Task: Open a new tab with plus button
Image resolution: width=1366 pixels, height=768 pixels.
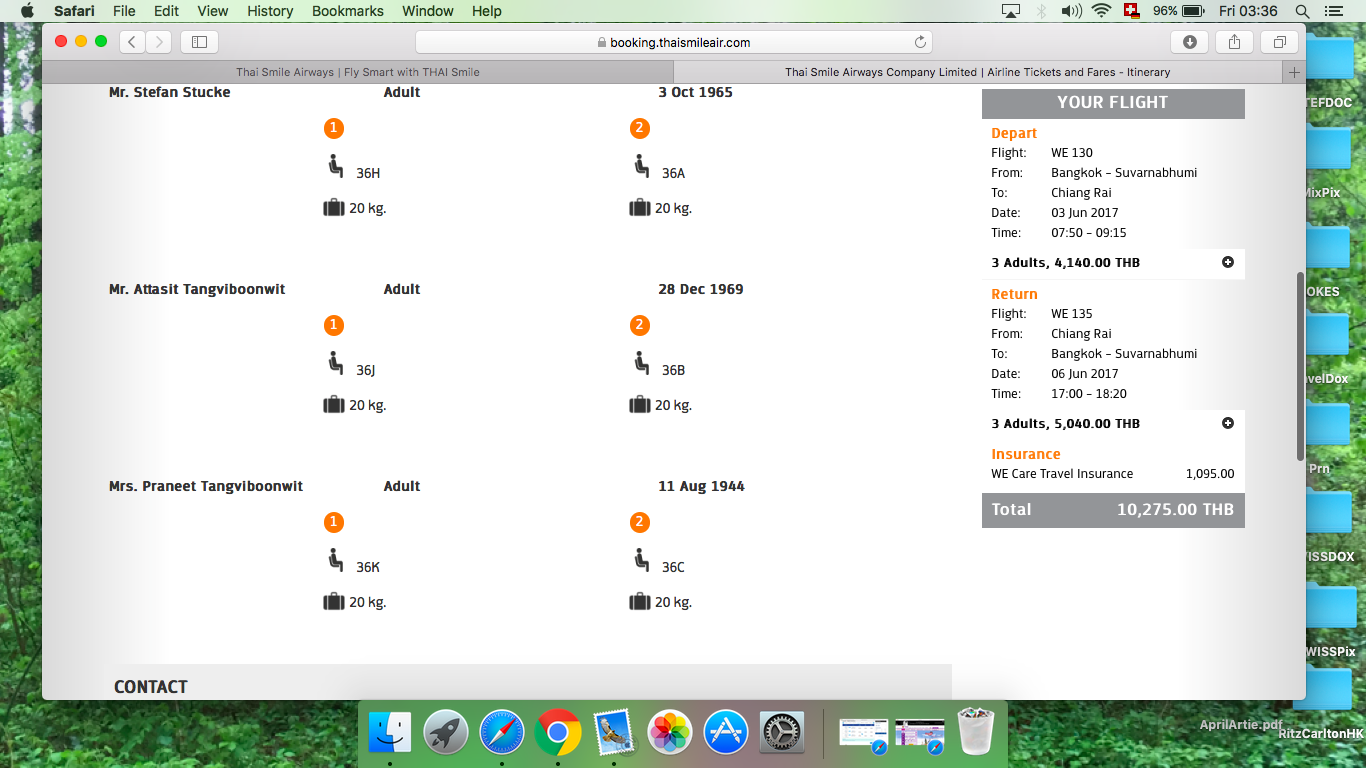Action: (1294, 72)
